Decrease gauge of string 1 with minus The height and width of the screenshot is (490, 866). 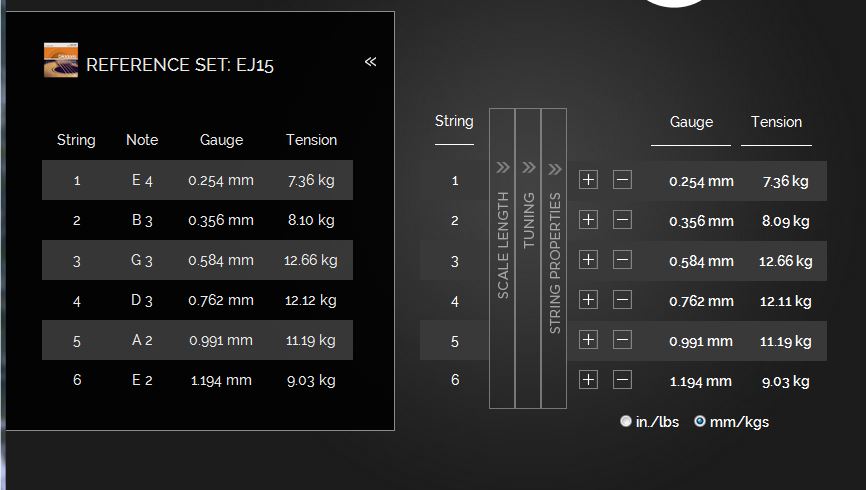pos(622,180)
